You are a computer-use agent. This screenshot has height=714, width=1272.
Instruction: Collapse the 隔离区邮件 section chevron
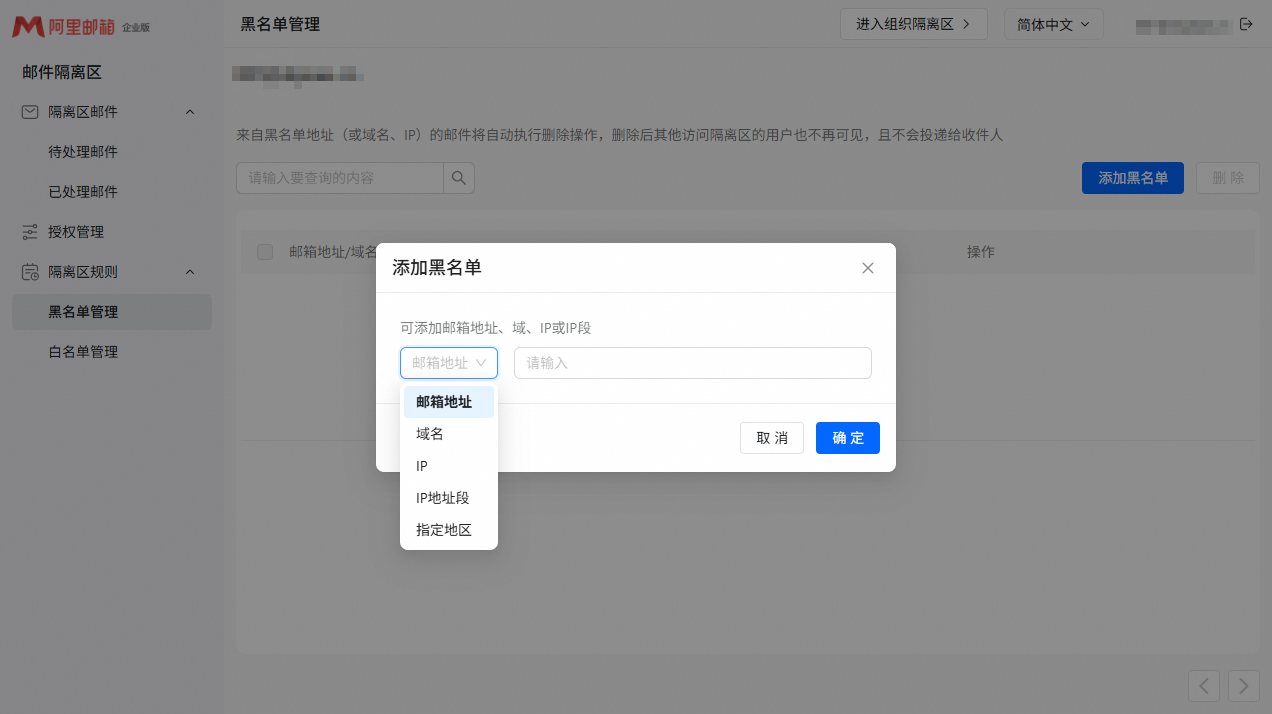coord(190,112)
